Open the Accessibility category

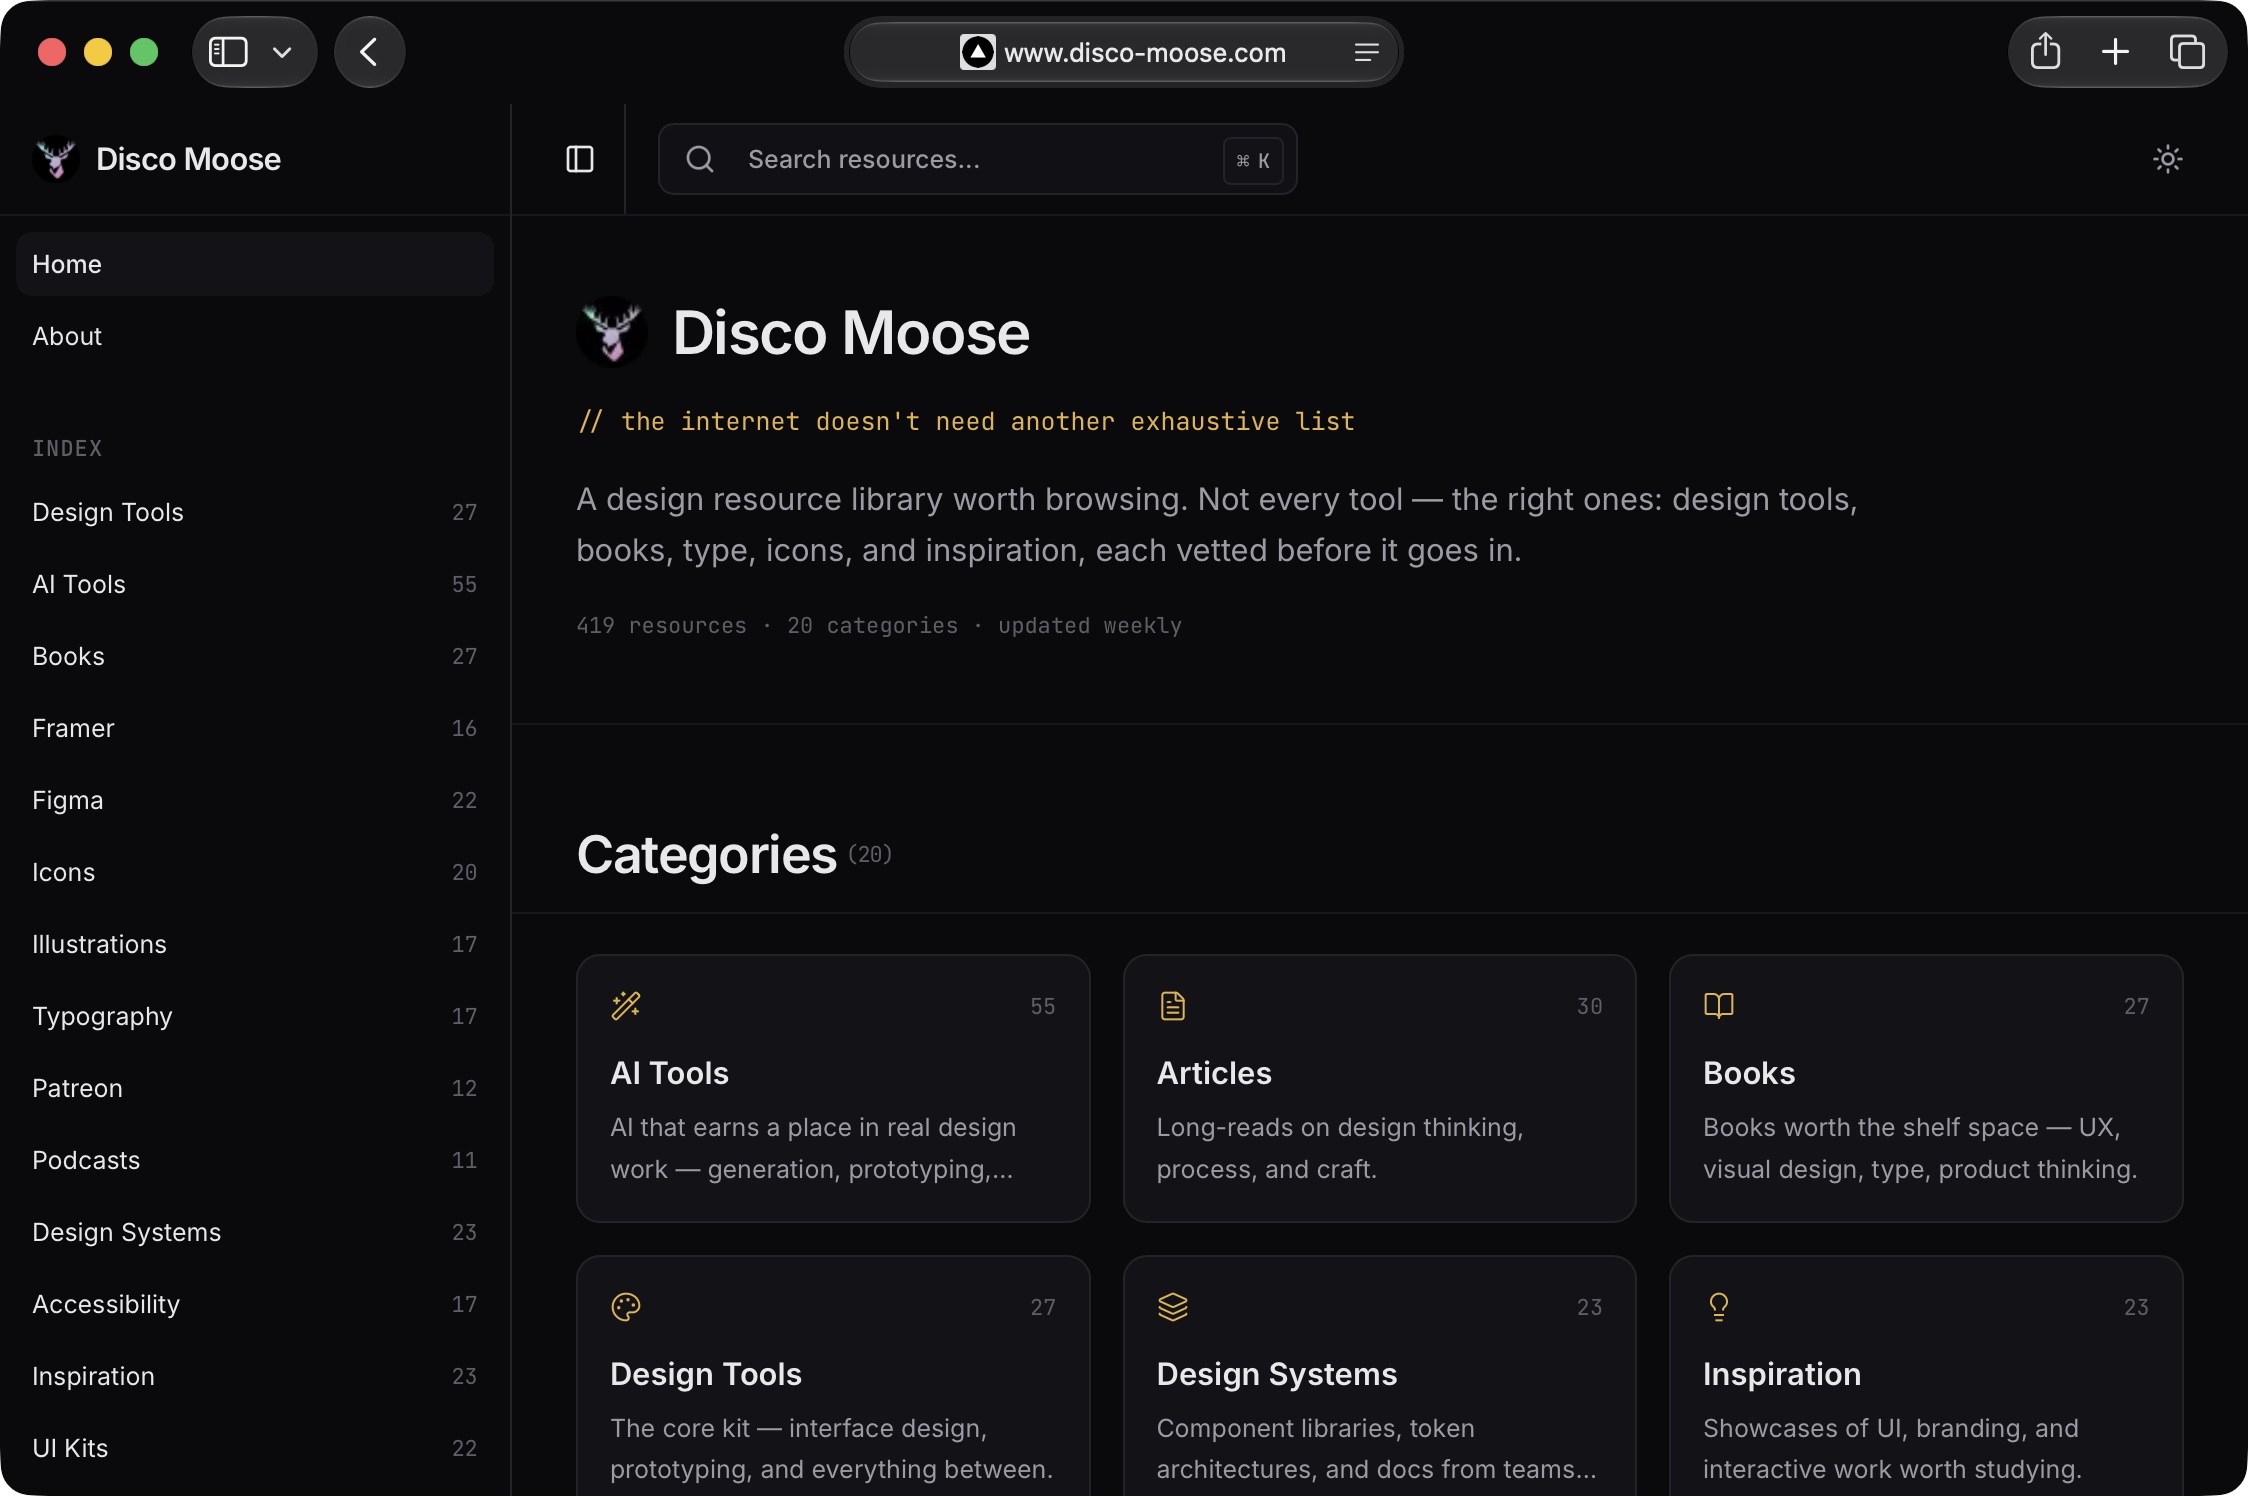coord(255,1304)
